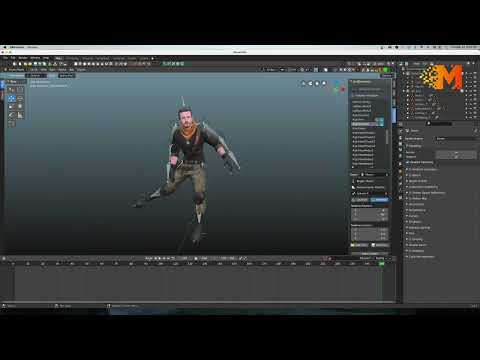Click the timeline horizontal scrollbar
This screenshot has height=360, width=480.
pos(198,302)
